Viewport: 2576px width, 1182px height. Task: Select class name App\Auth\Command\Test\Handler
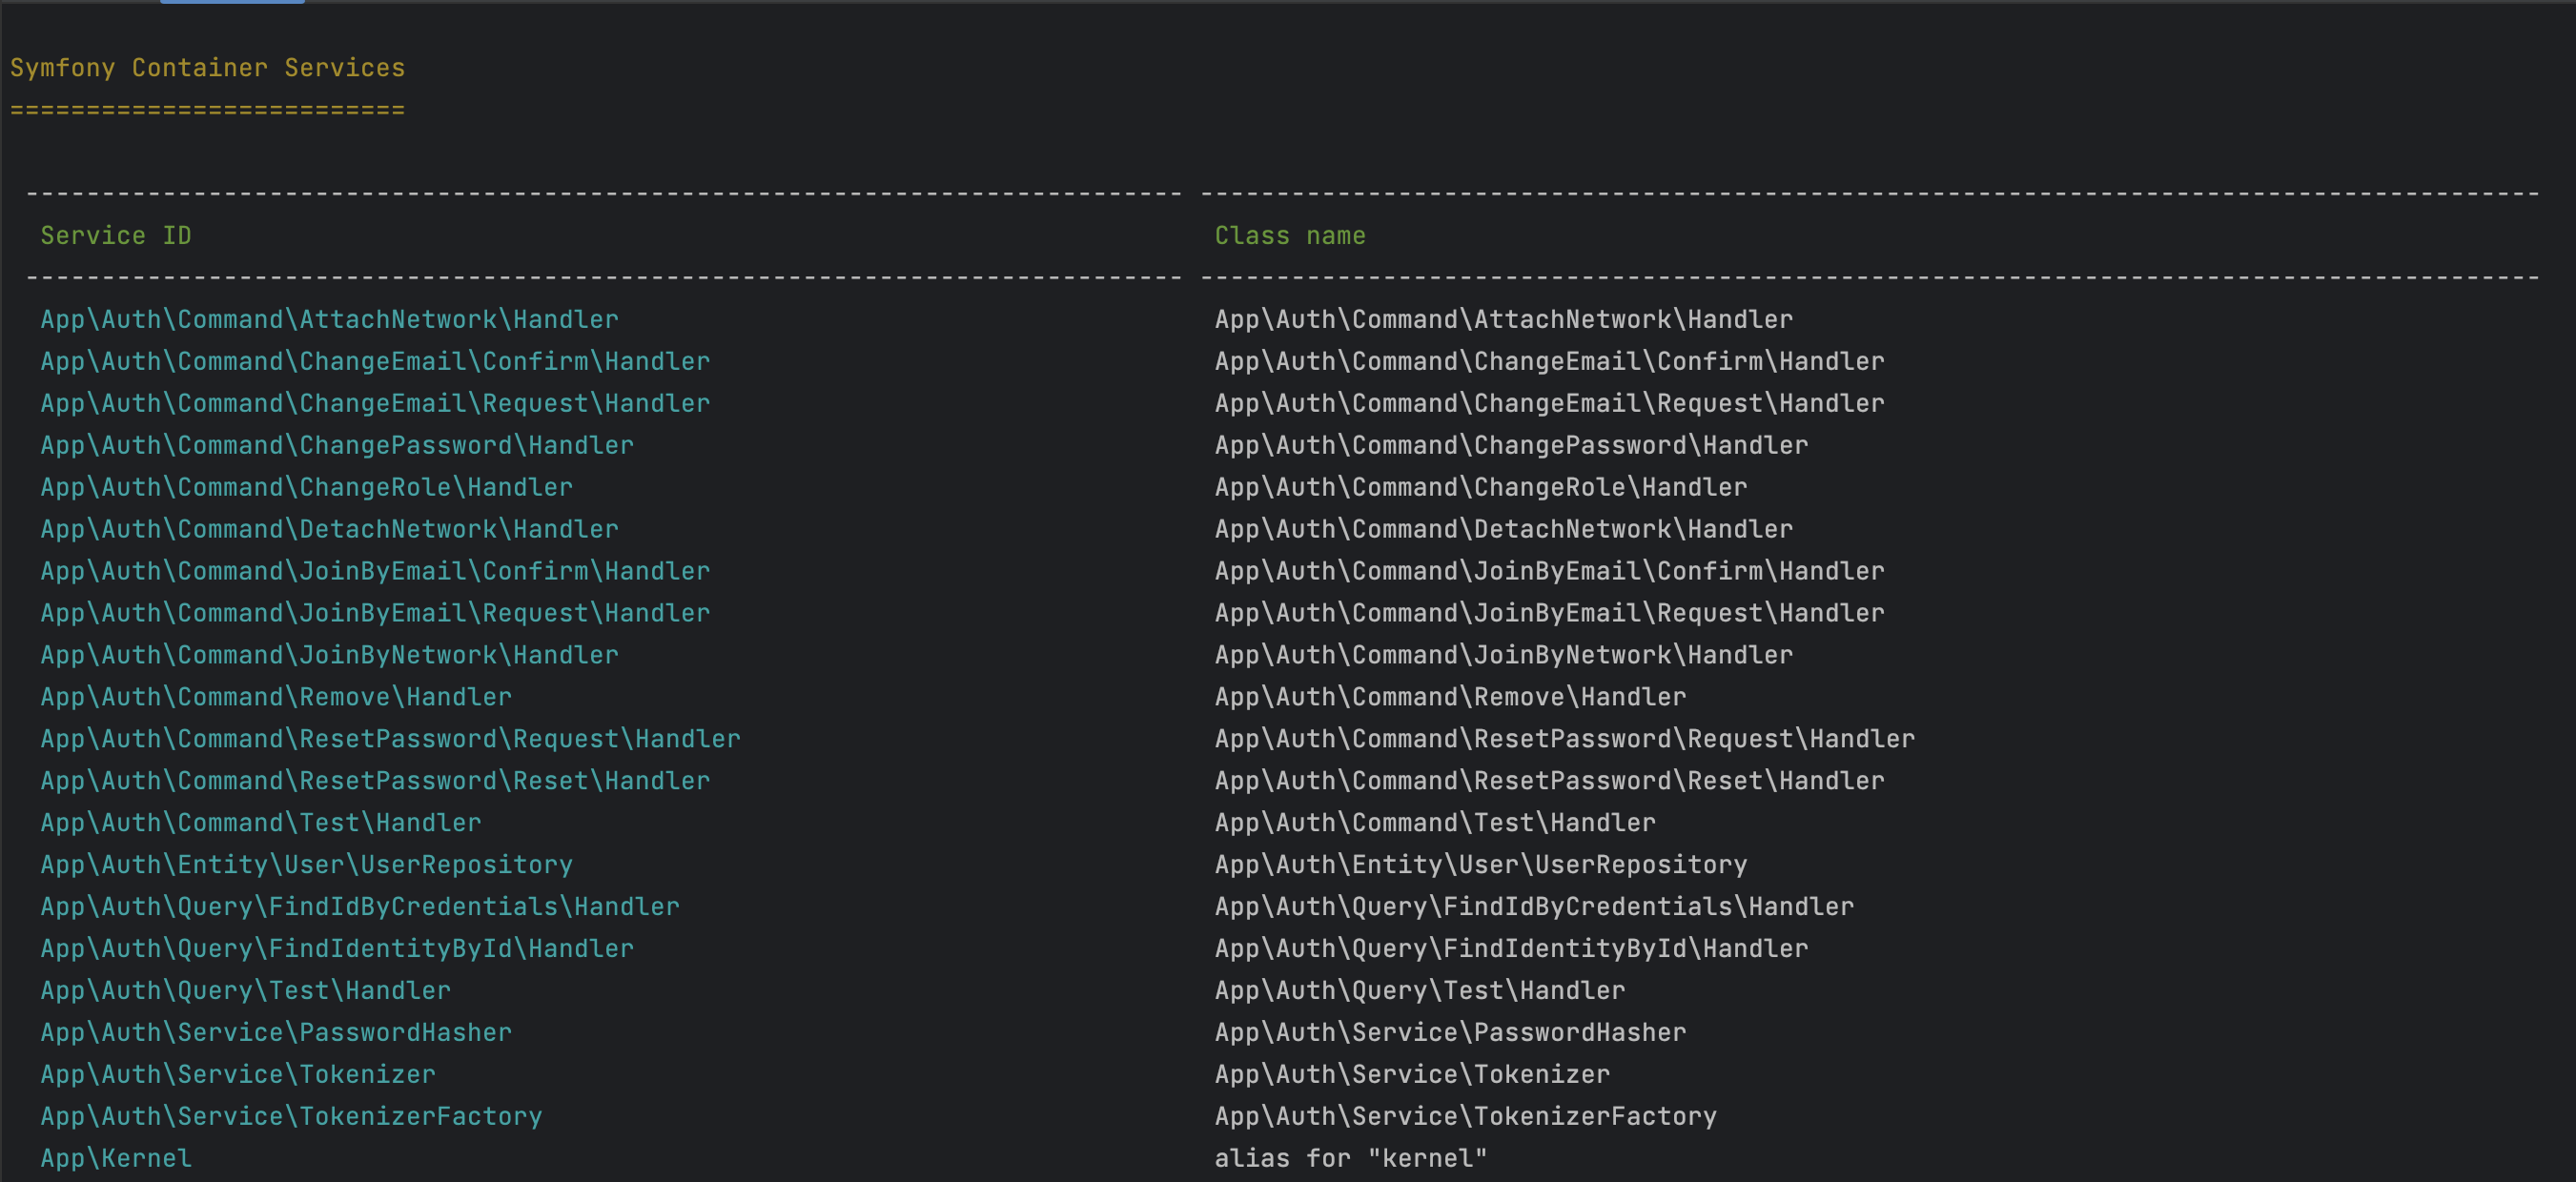(x=1436, y=824)
